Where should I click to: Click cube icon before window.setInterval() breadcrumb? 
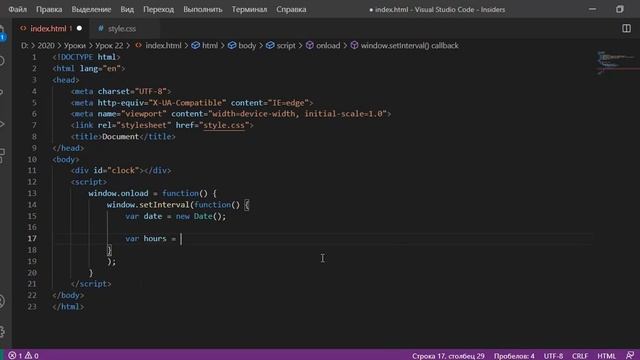tap(354, 45)
